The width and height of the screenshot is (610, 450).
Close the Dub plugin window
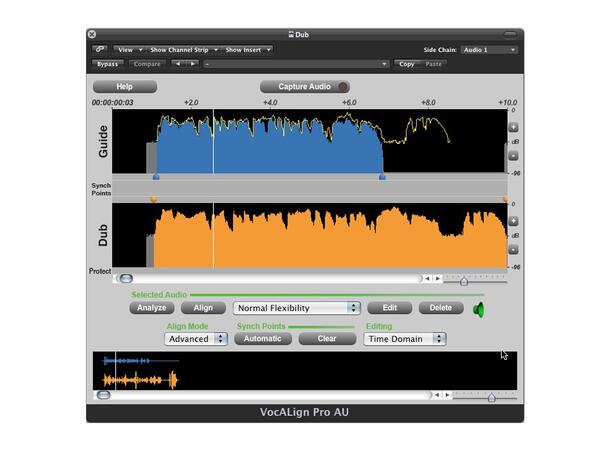92,34
